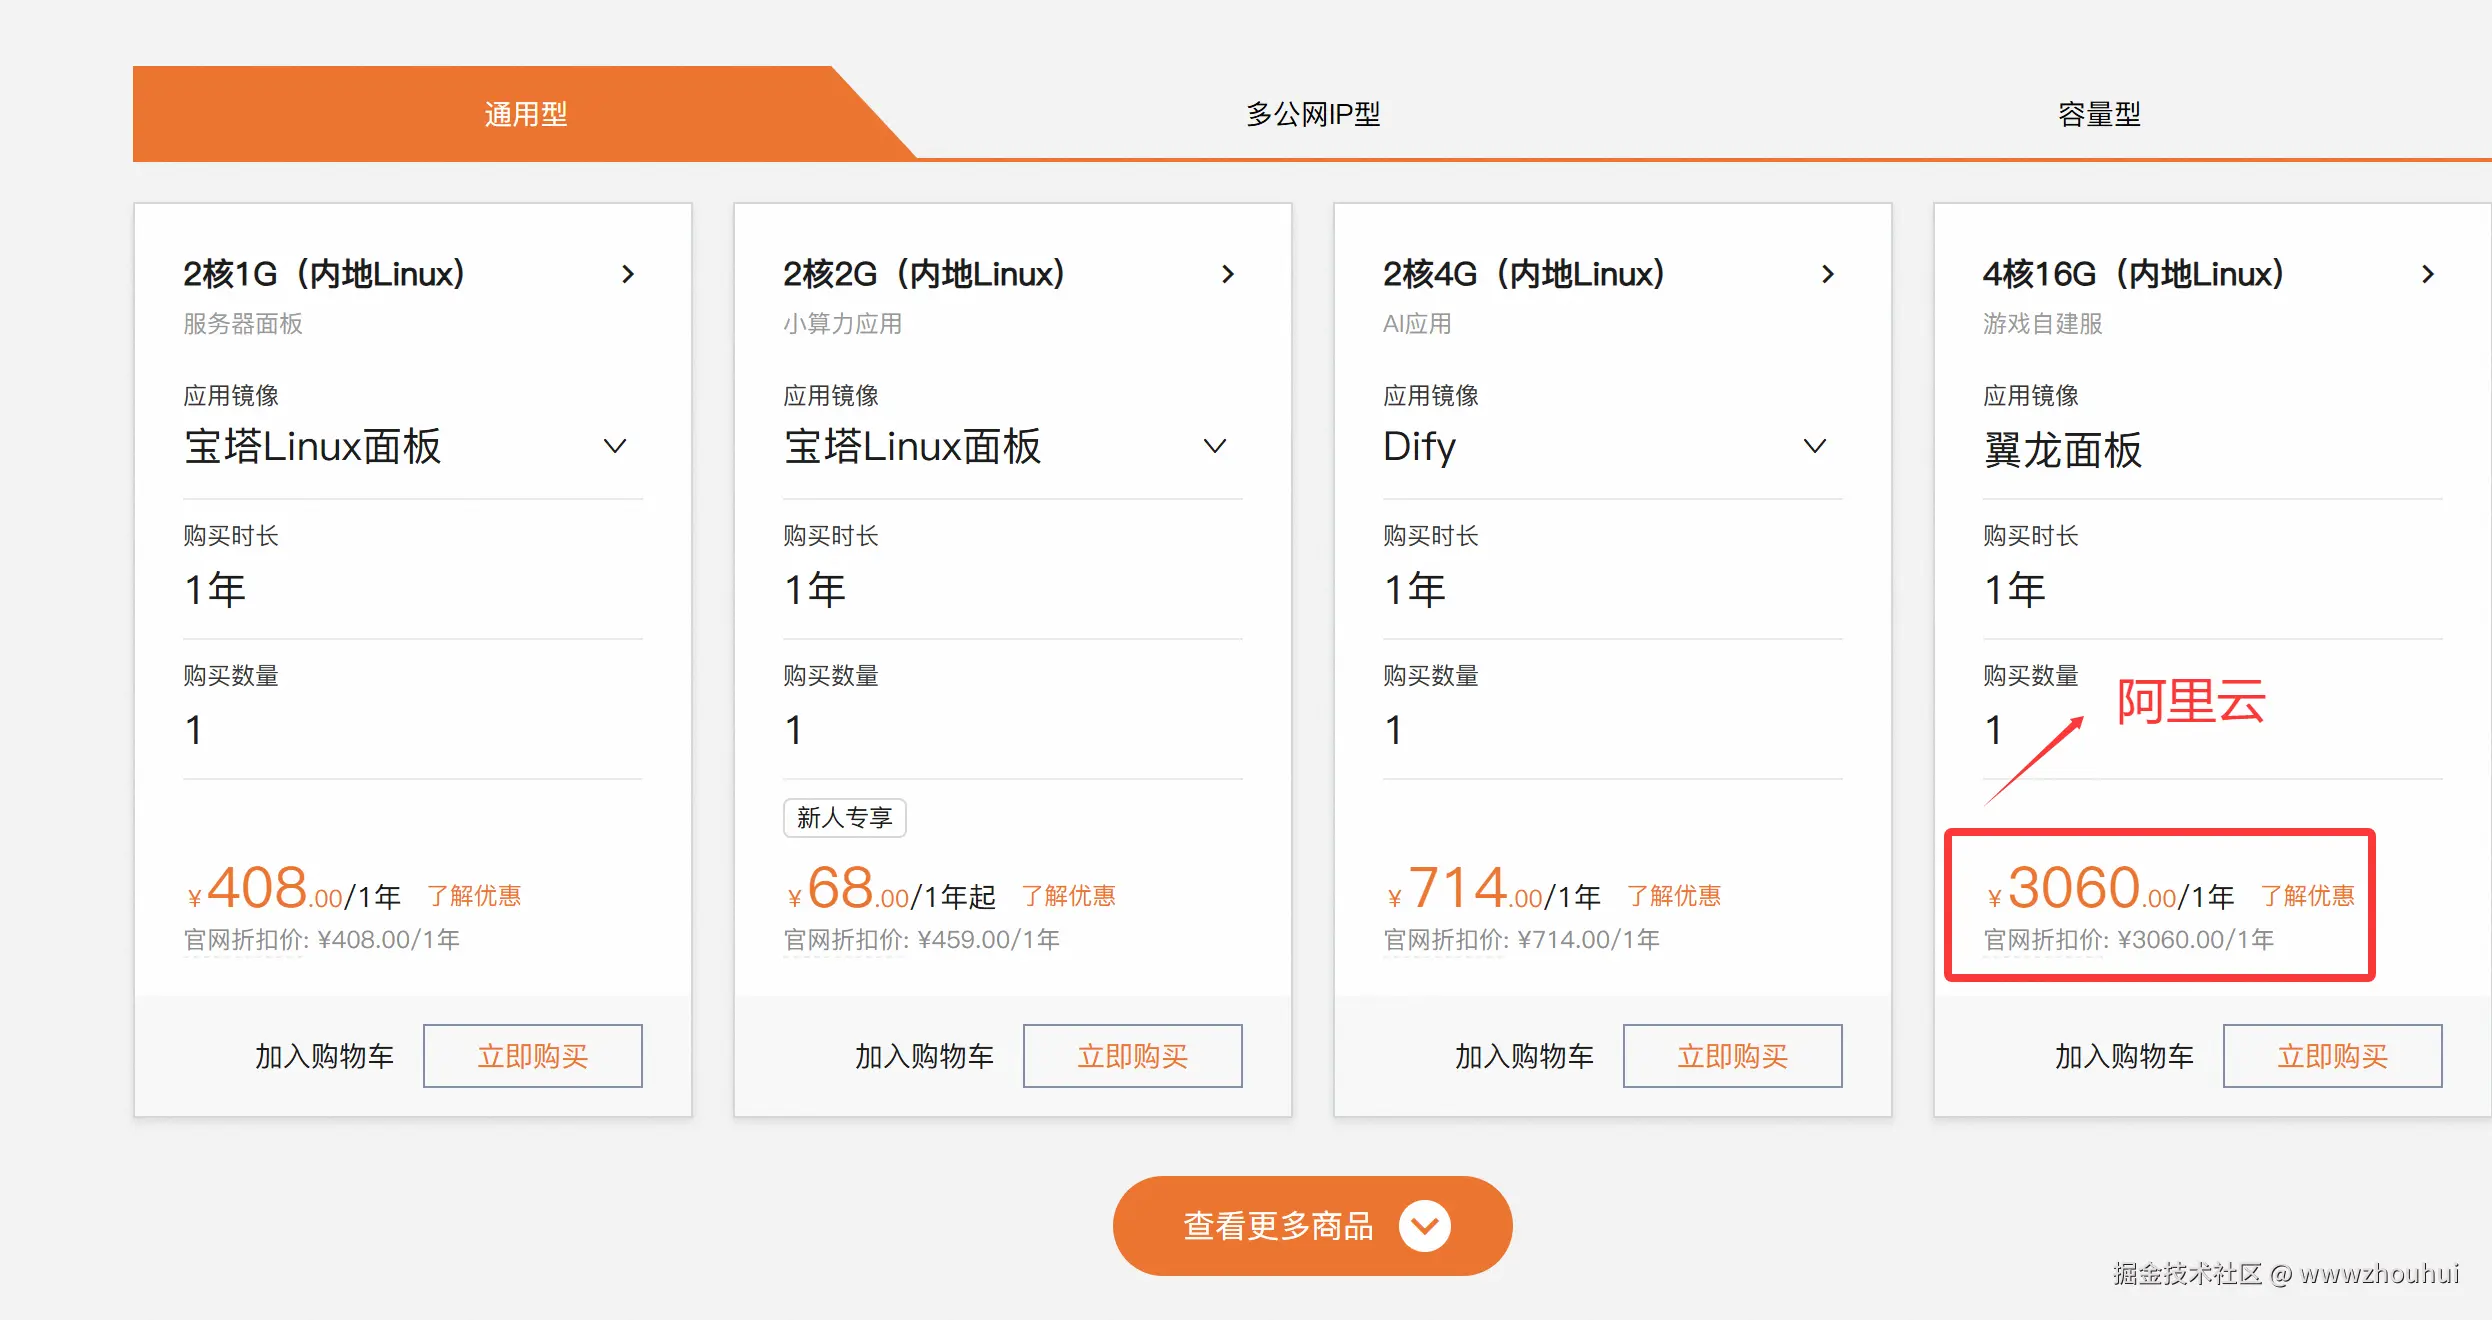Click the quantity 1 in 2核2G card
Screen dimensions: 2492x1320
pos(794,730)
